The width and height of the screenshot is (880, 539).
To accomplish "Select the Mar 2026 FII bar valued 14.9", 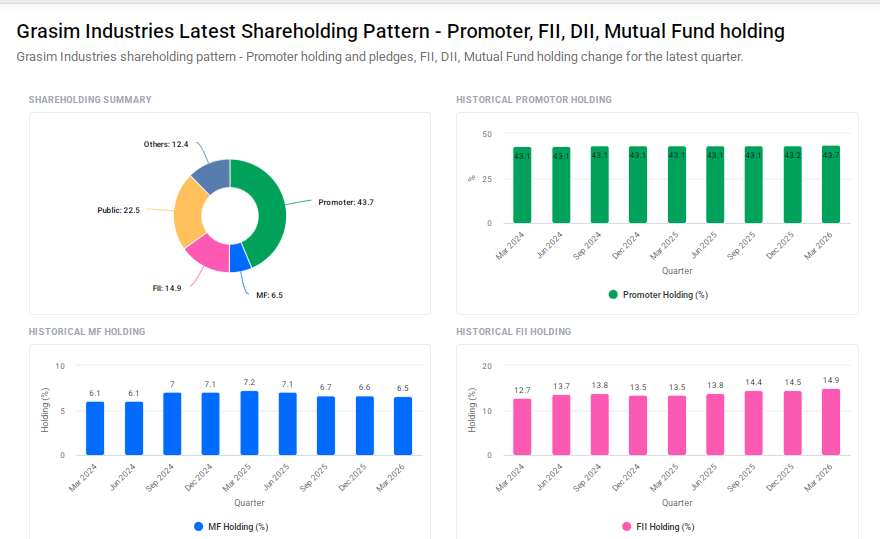I will tap(831, 422).
